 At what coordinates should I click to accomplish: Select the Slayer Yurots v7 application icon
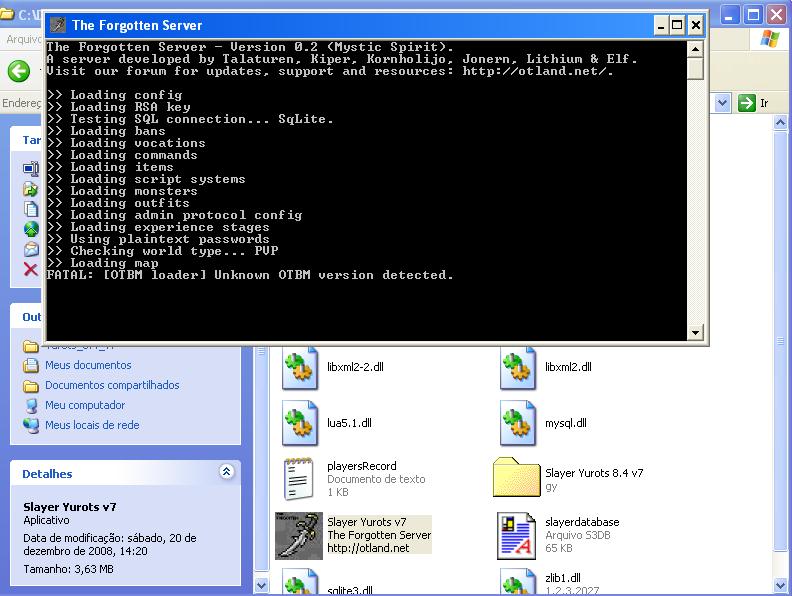coord(299,535)
